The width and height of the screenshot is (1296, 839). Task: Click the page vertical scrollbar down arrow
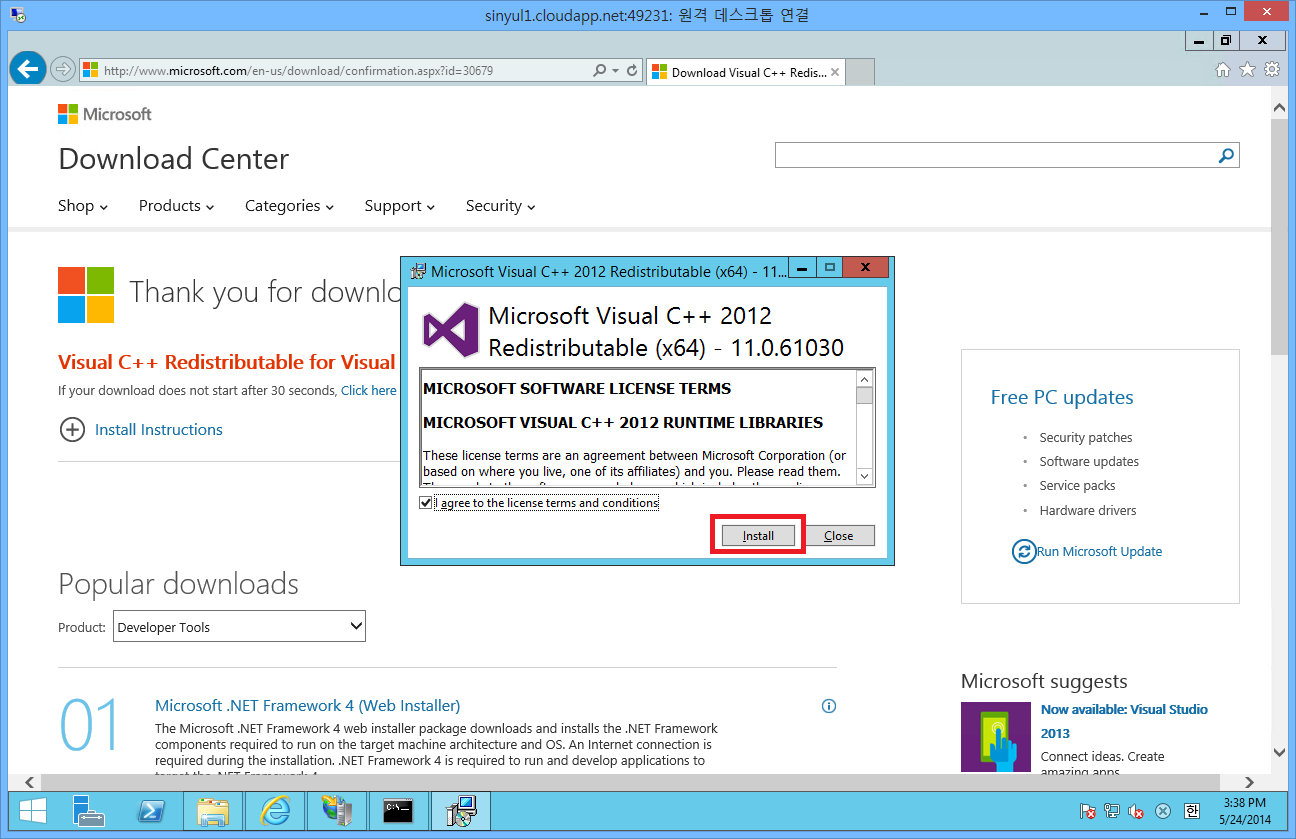(1279, 752)
